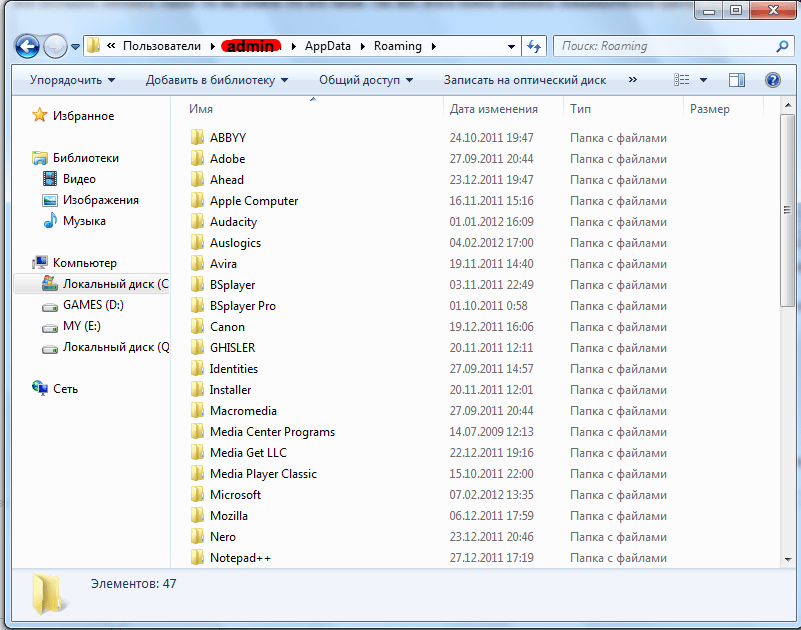
Task: Click the search magnifier icon
Action: (x=782, y=46)
